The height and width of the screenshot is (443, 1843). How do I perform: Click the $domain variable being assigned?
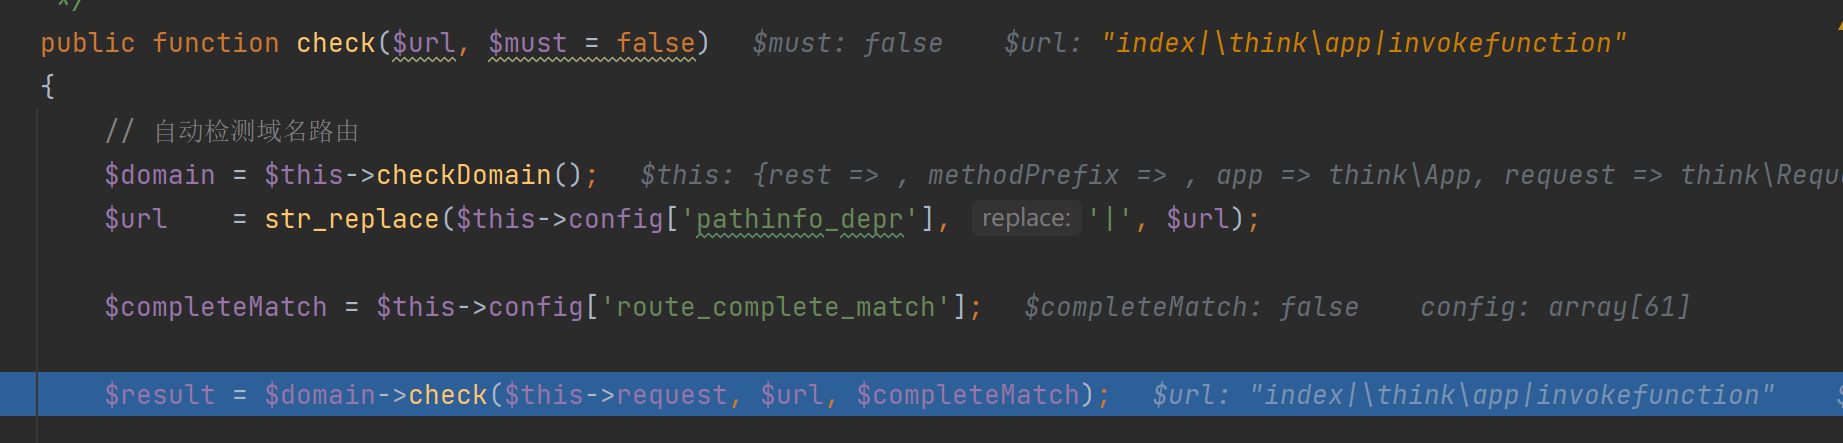(160, 175)
